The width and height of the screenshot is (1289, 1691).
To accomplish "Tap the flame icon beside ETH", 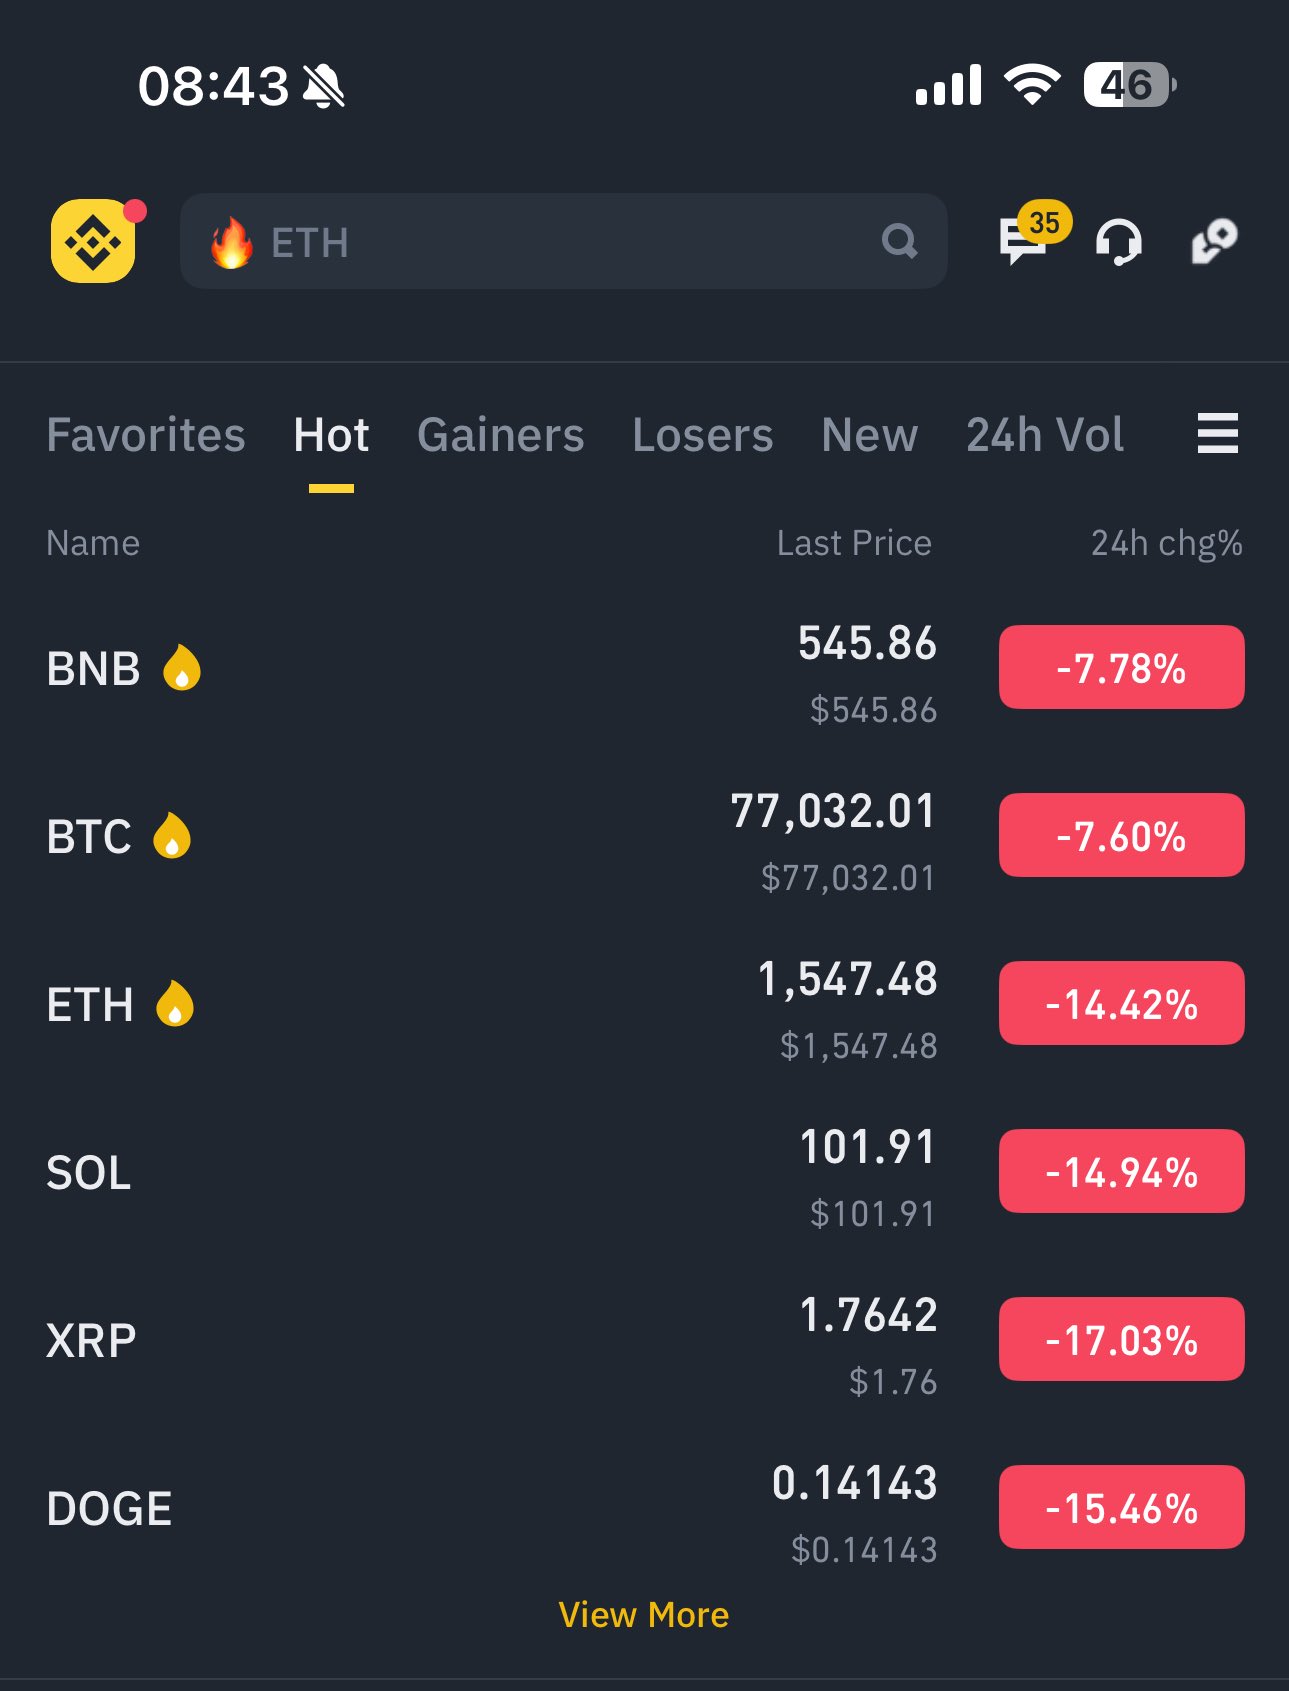I will (x=175, y=1003).
